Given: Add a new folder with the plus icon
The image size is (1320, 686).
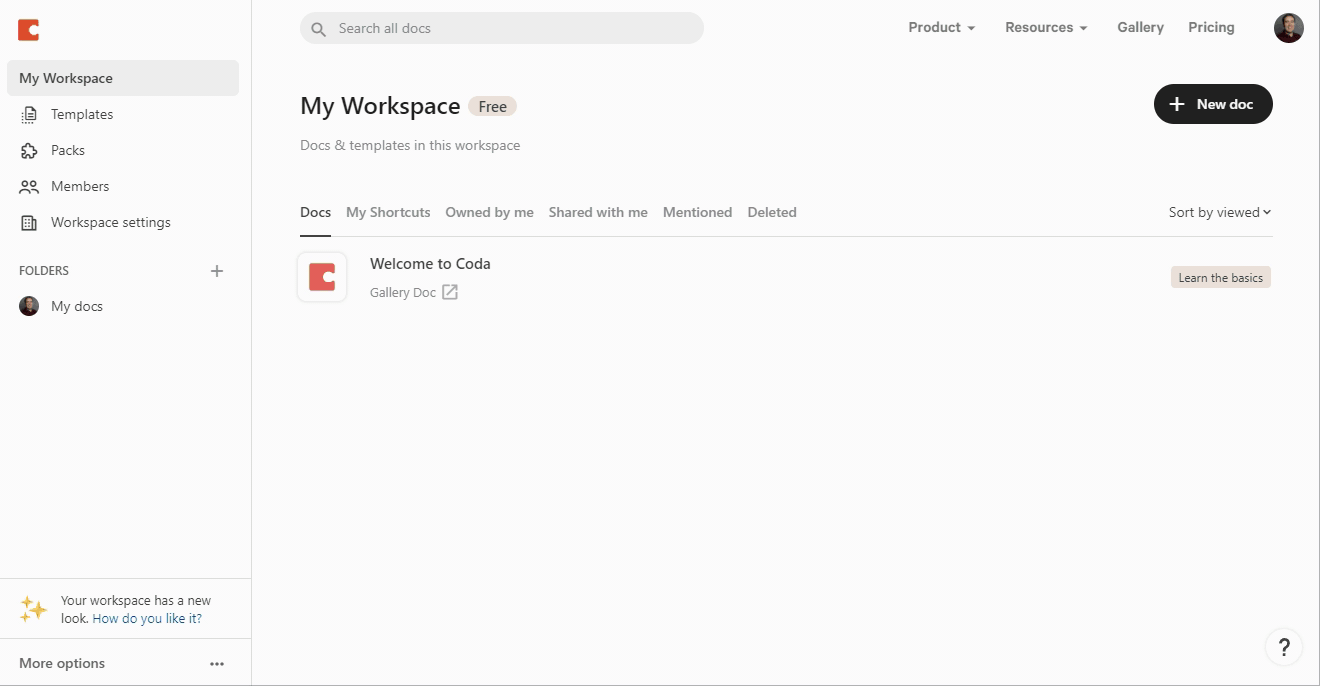Looking at the screenshot, I should coord(217,271).
